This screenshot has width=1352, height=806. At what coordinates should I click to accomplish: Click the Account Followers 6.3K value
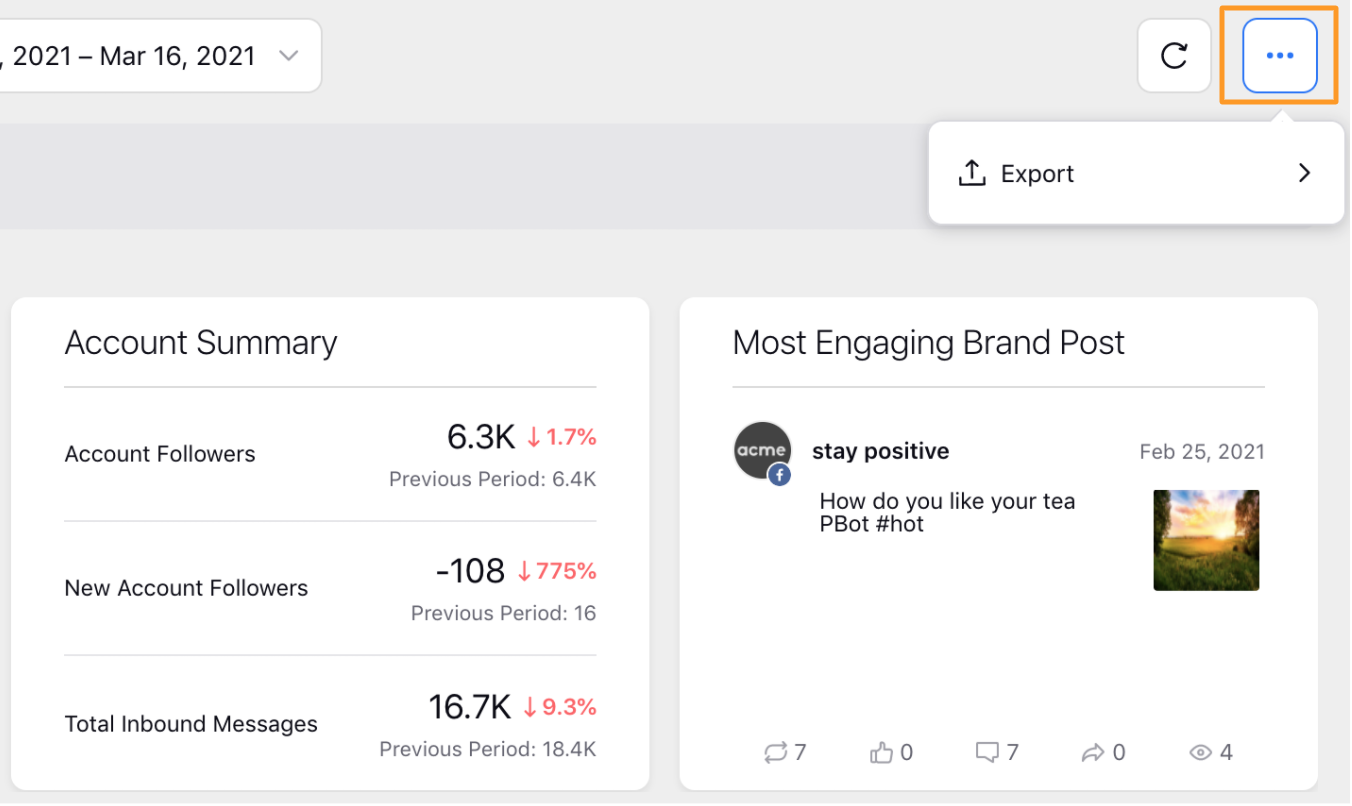point(481,437)
